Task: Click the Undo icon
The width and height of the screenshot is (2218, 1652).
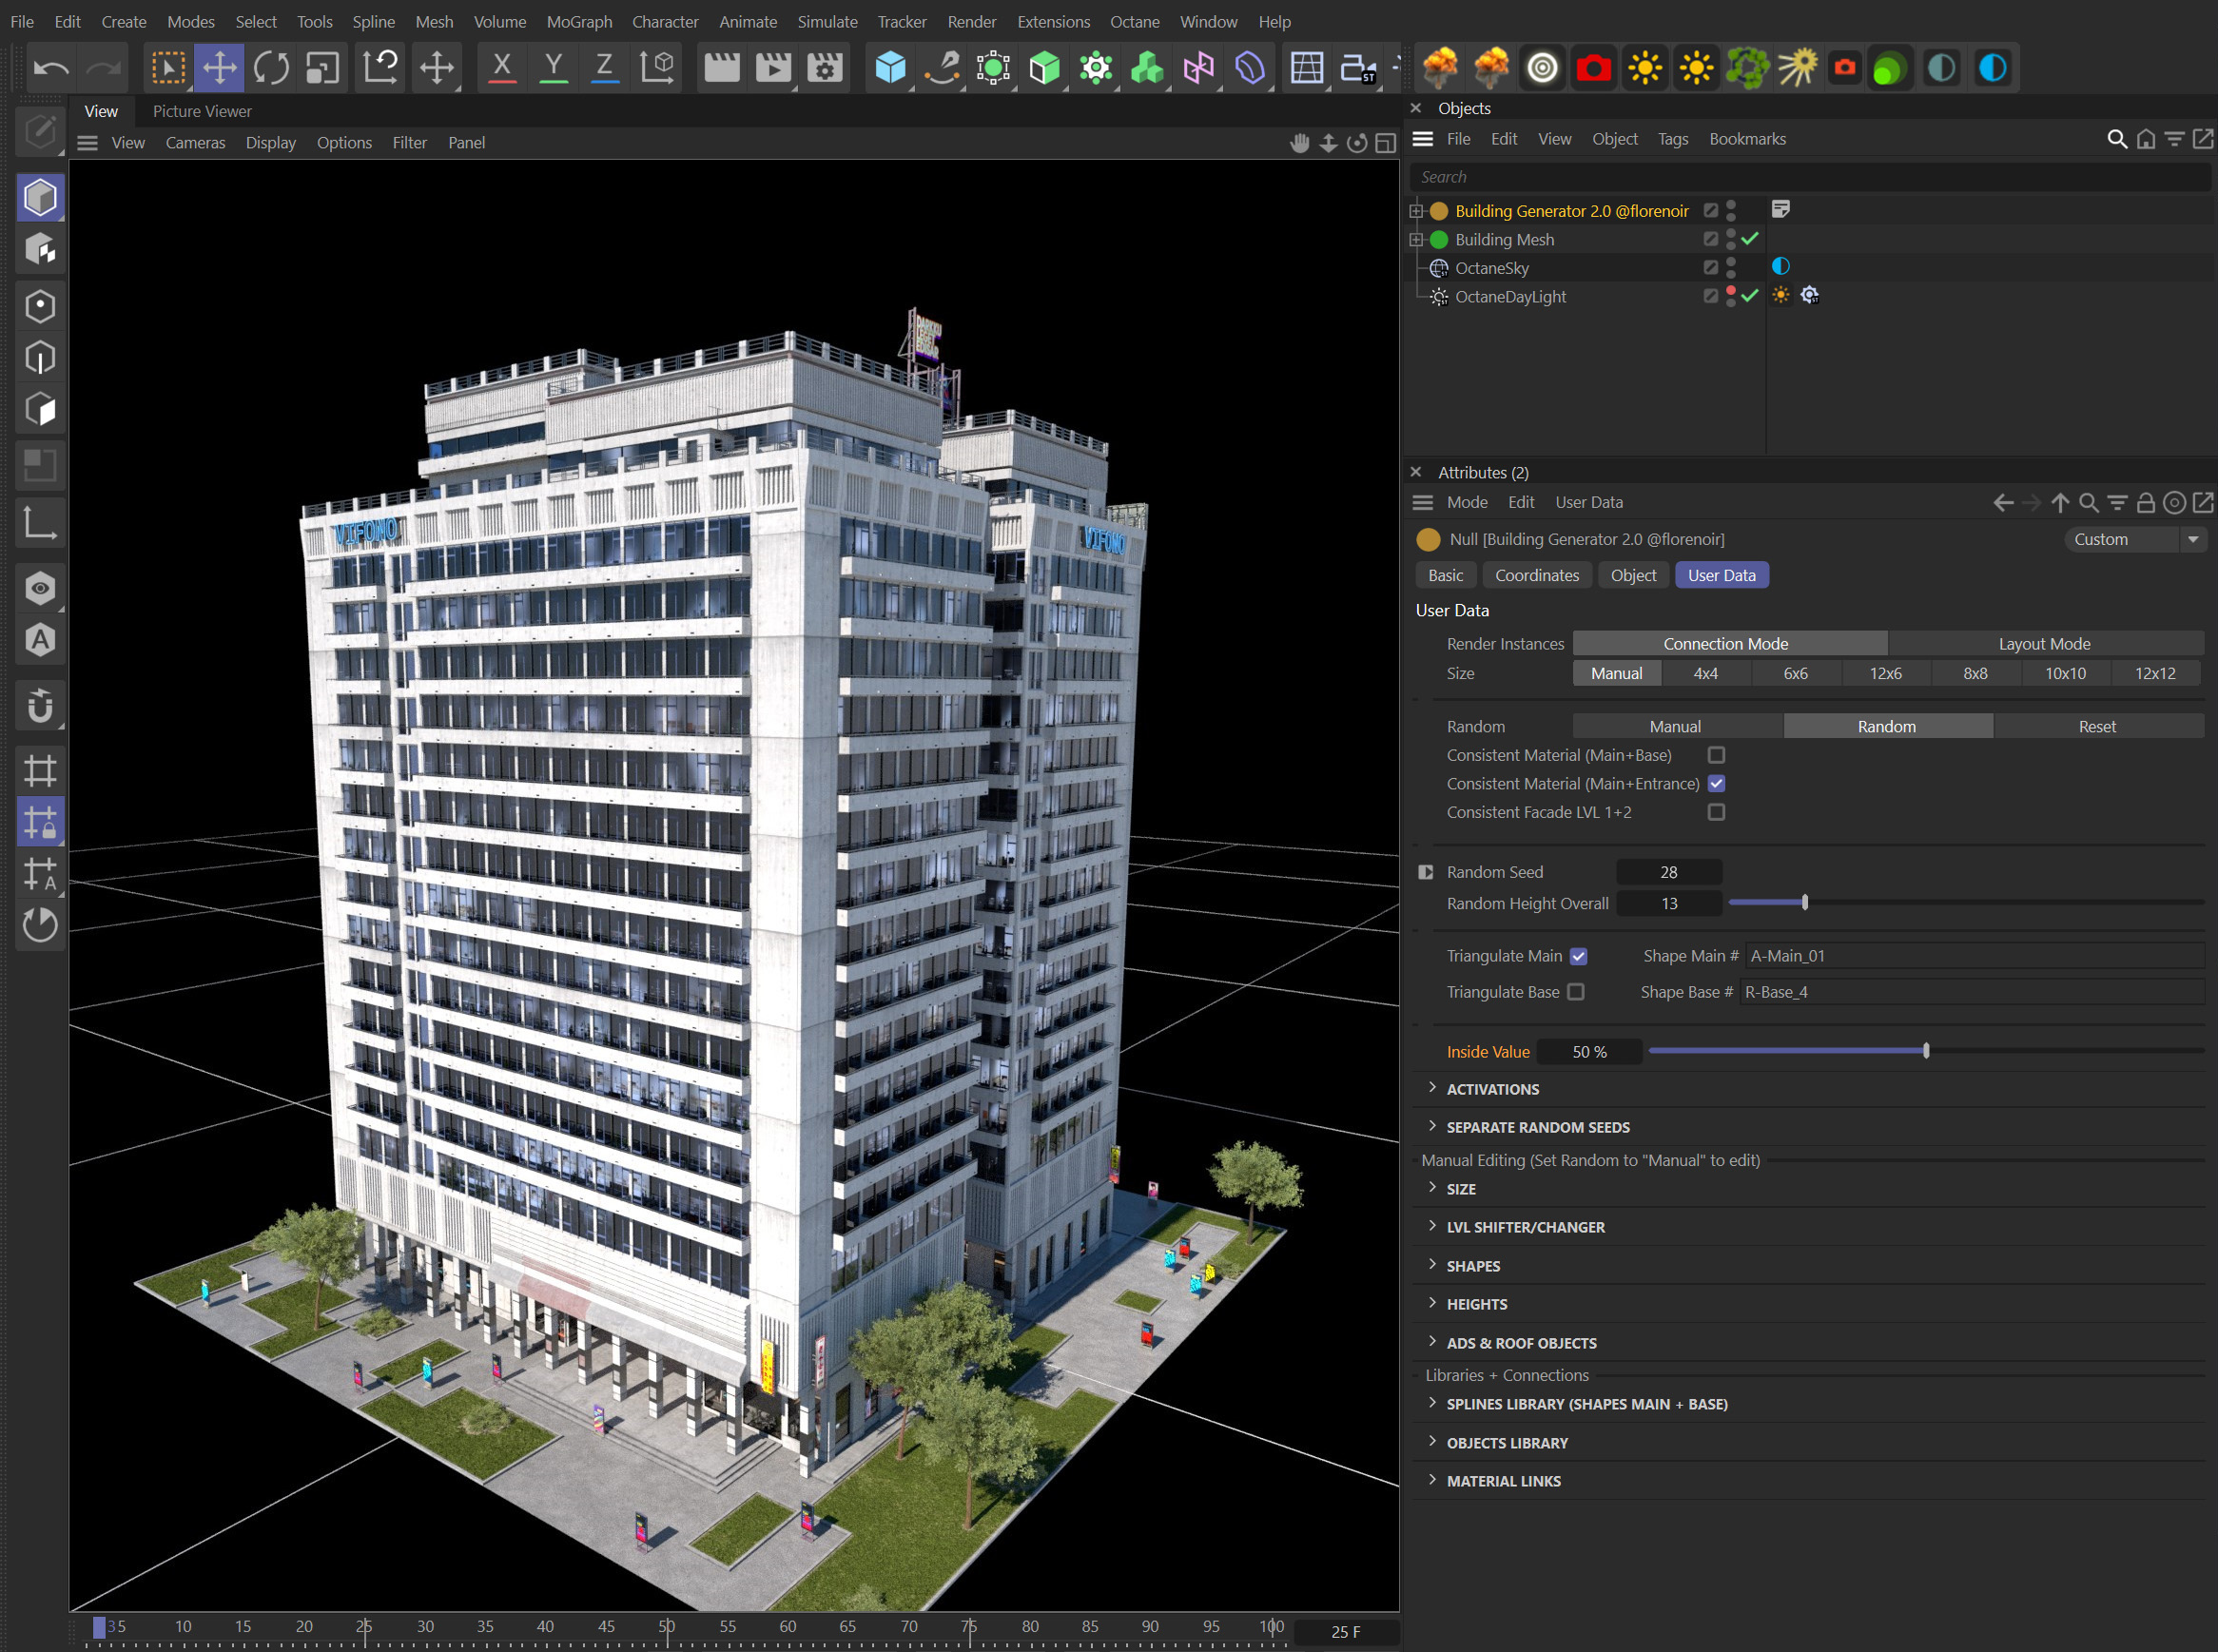Action: pyautogui.click(x=52, y=67)
